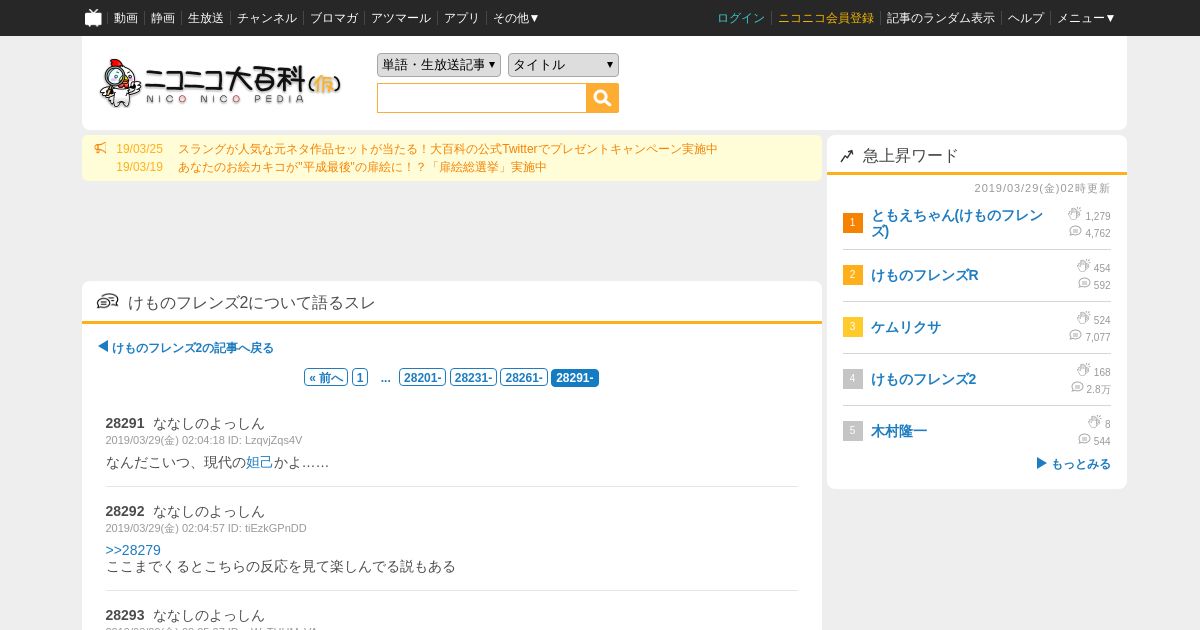The image size is (1200, 630).
Task: Open trending word けものフレンズR
Action: pyautogui.click(x=925, y=275)
